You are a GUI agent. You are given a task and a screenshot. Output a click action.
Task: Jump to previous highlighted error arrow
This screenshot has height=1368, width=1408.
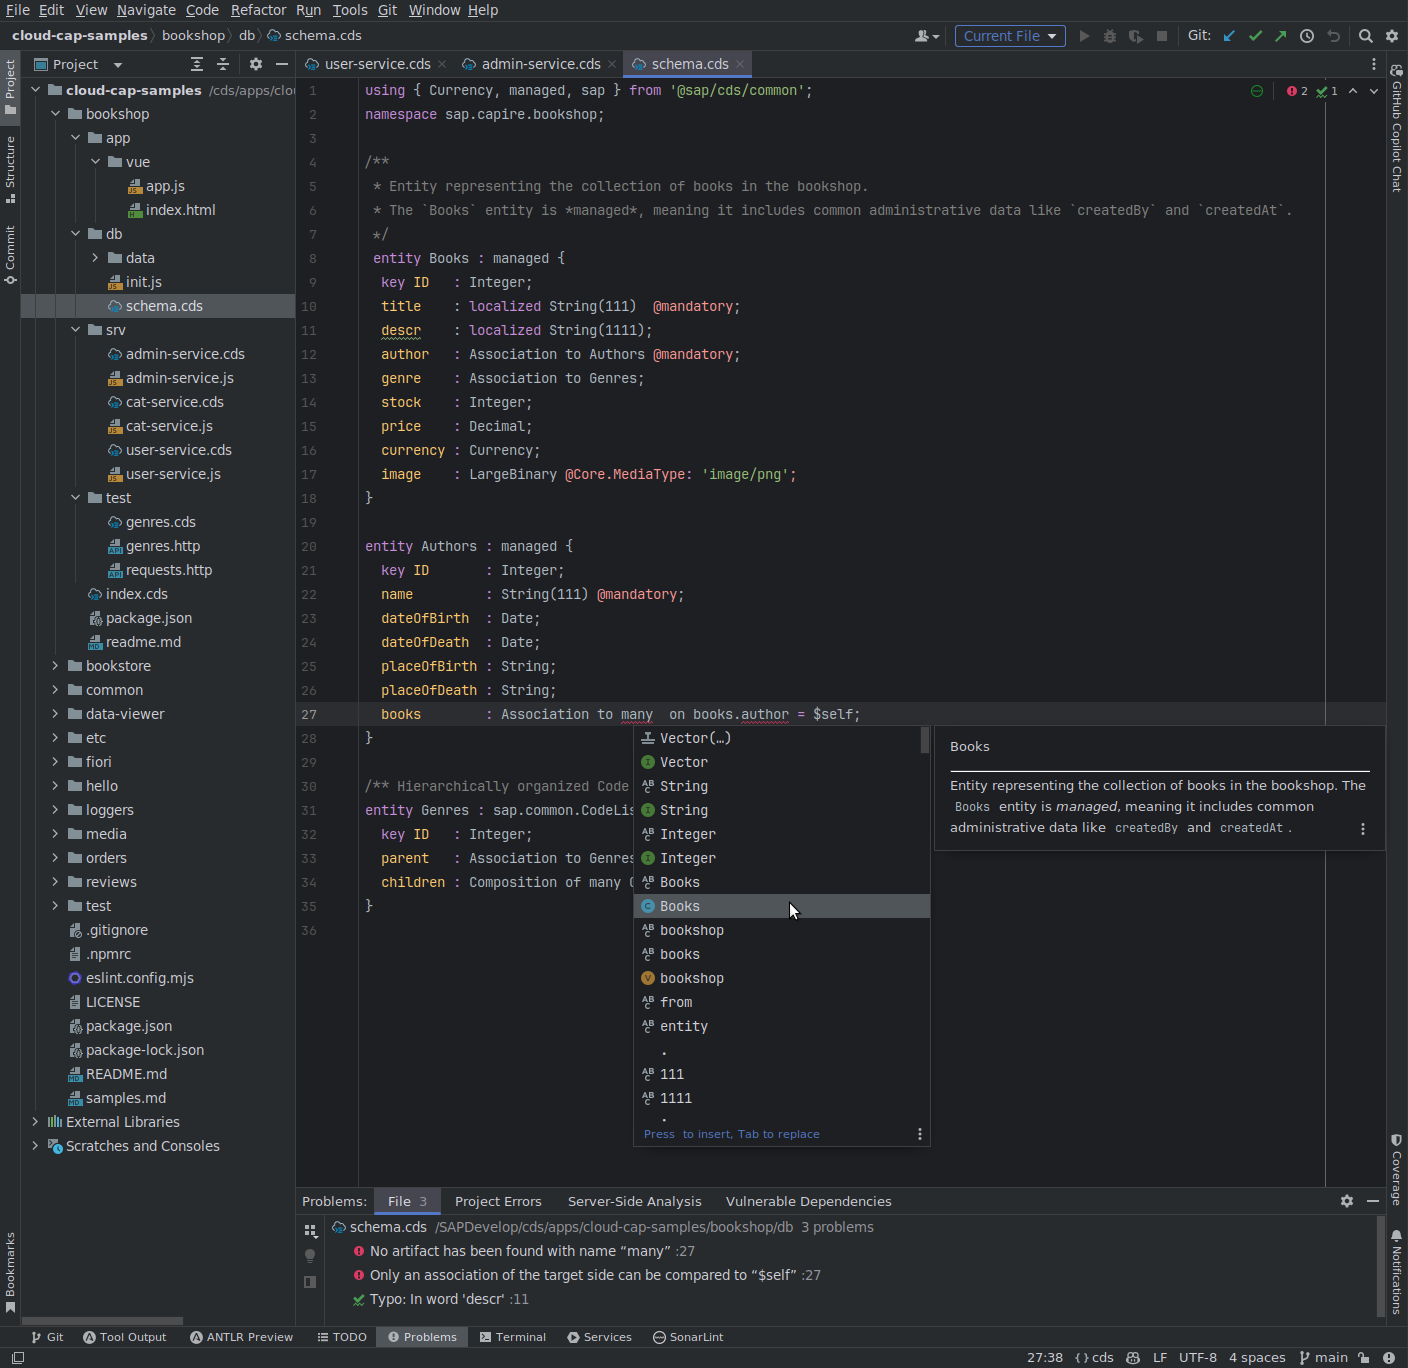pyautogui.click(x=1353, y=91)
